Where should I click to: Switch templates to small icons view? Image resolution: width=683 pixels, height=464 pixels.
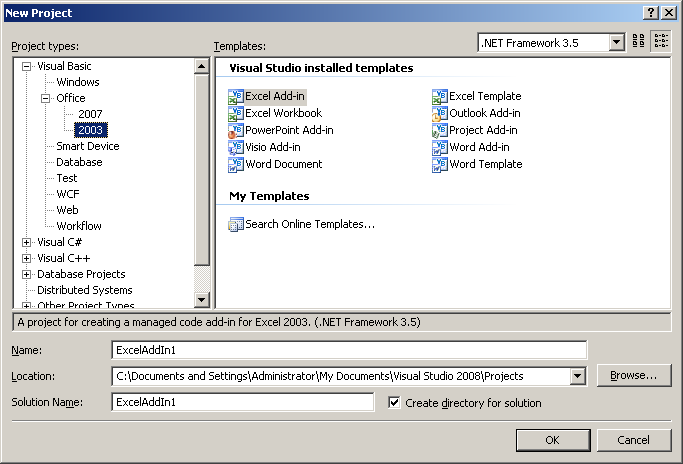click(x=661, y=41)
